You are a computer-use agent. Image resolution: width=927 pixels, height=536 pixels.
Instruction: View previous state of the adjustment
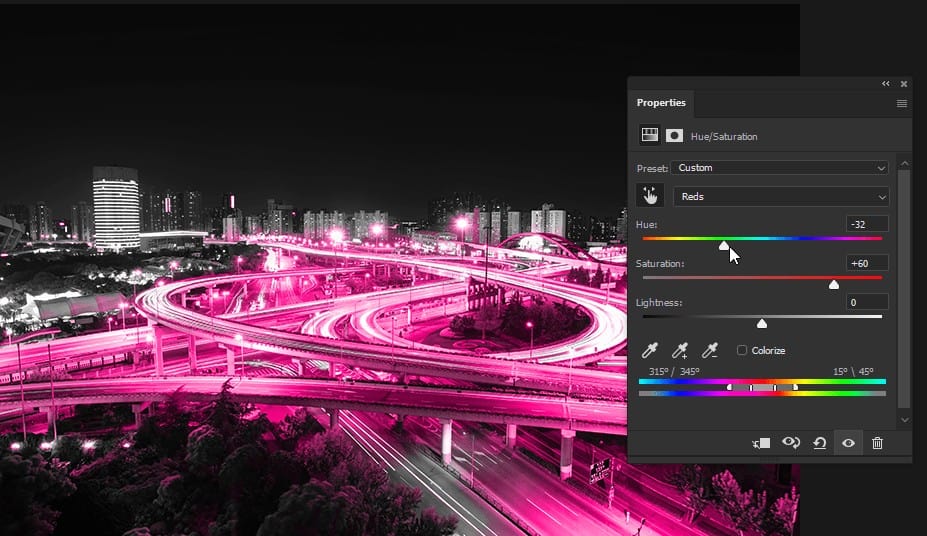[x=791, y=443]
